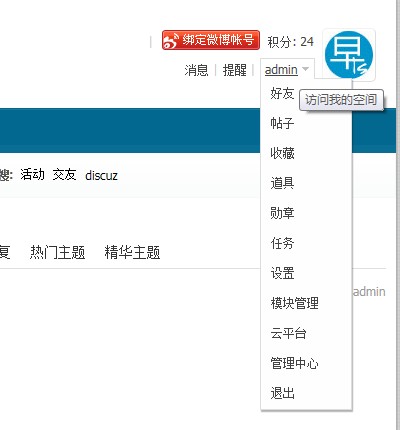Click the Weibo logo icon on the red button
The width and height of the screenshot is (400, 430).
tap(171, 41)
